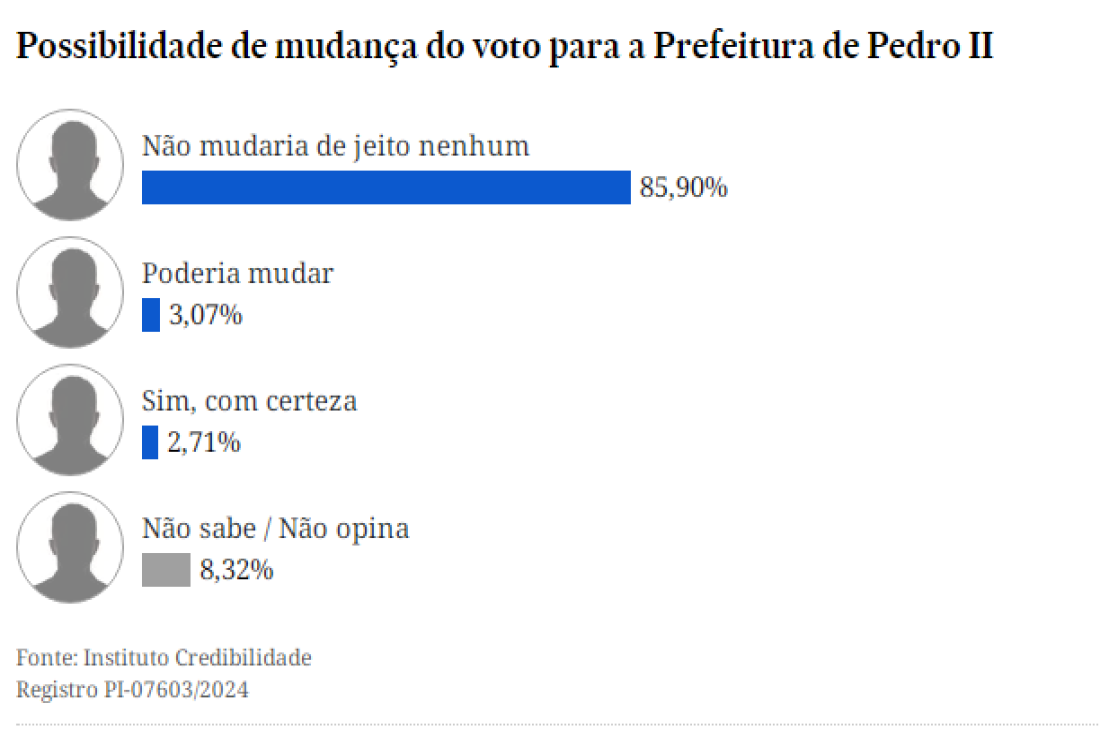This screenshot has width=1100, height=733.
Task: Click the small blue 2,71% bar
Action: pos(150,443)
